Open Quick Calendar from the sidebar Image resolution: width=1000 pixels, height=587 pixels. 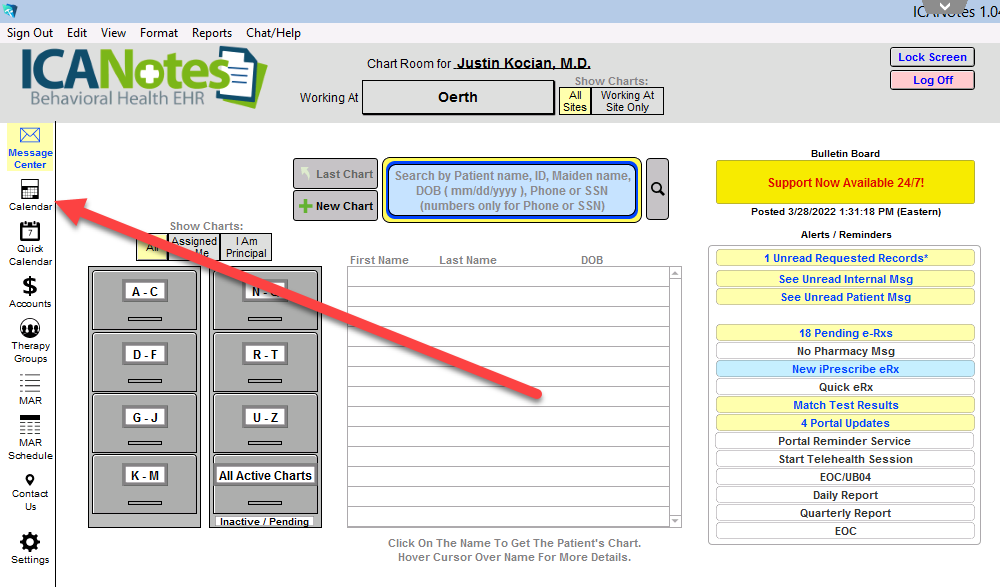coord(30,233)
